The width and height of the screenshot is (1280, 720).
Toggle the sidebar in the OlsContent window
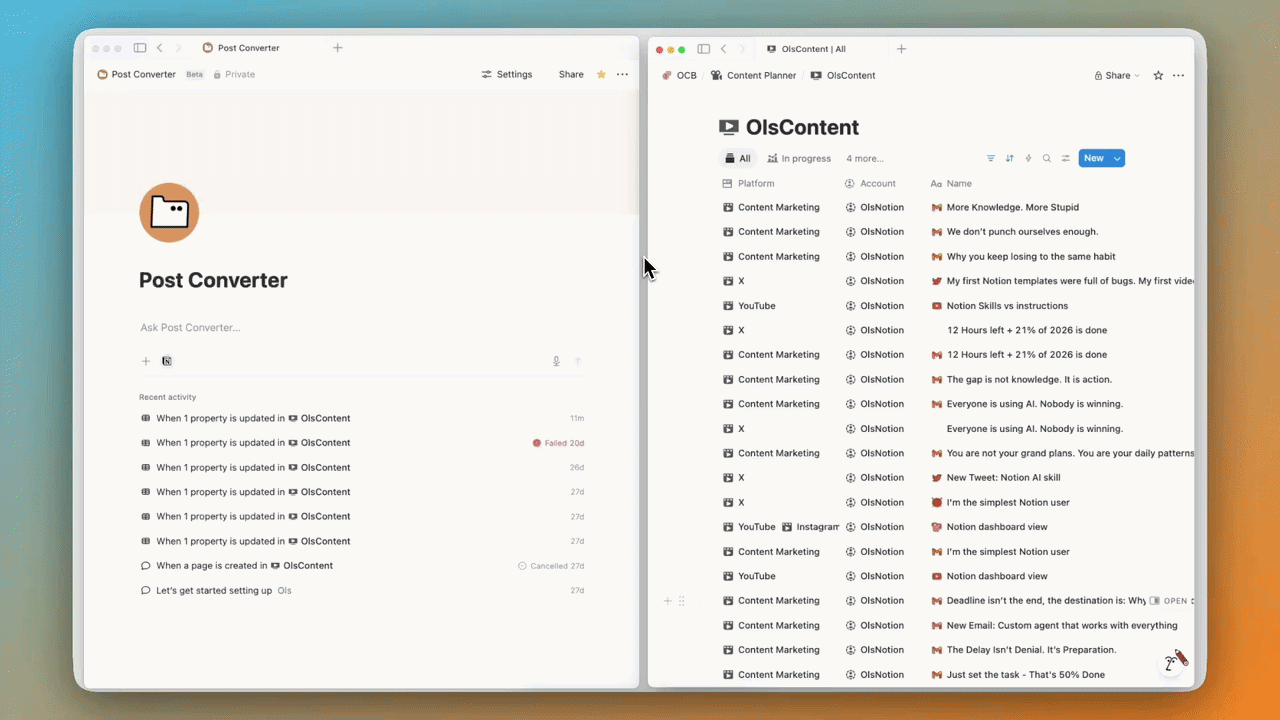(704, 49)
